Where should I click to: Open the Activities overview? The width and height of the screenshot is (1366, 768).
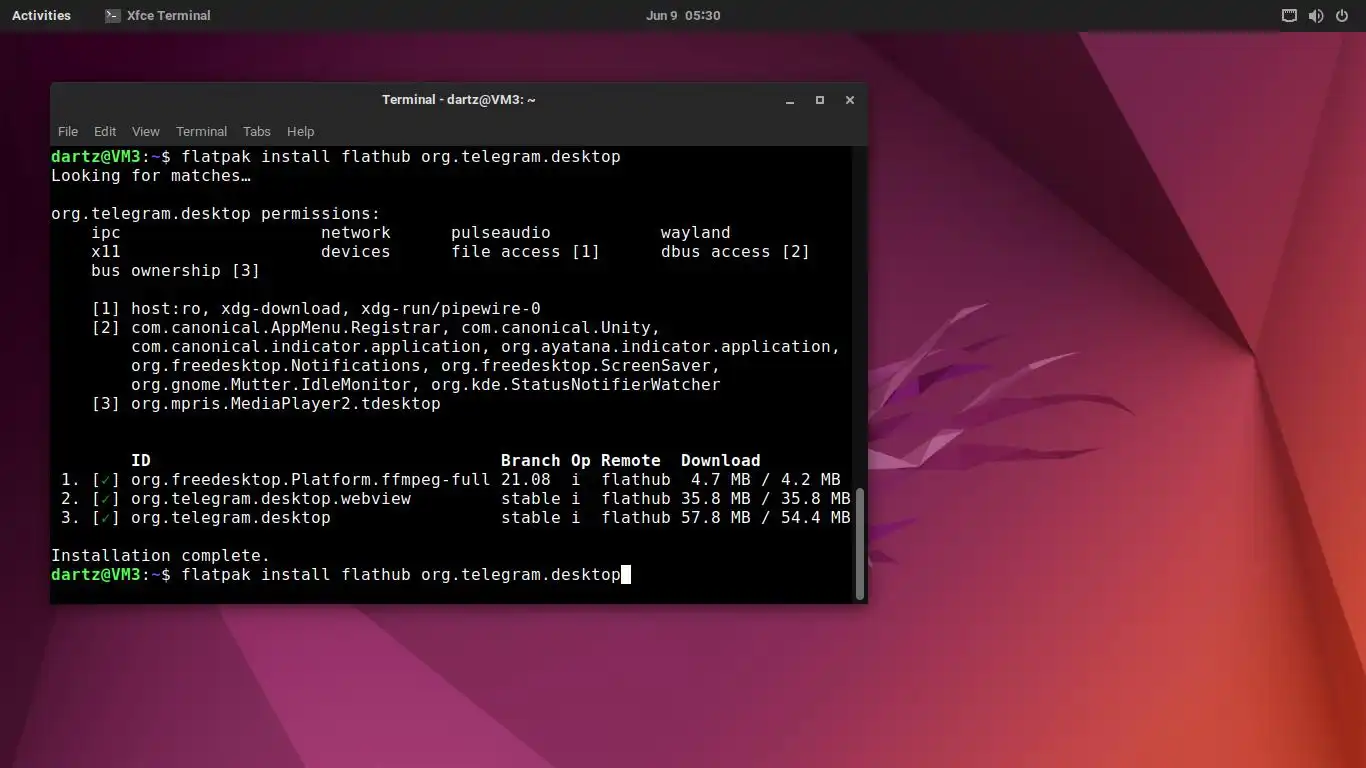click(x=41, y=15)
